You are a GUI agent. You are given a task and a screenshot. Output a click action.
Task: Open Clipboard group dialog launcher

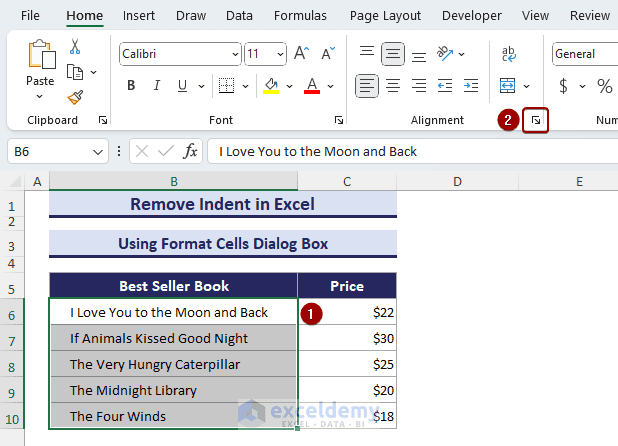coord(103,120)
